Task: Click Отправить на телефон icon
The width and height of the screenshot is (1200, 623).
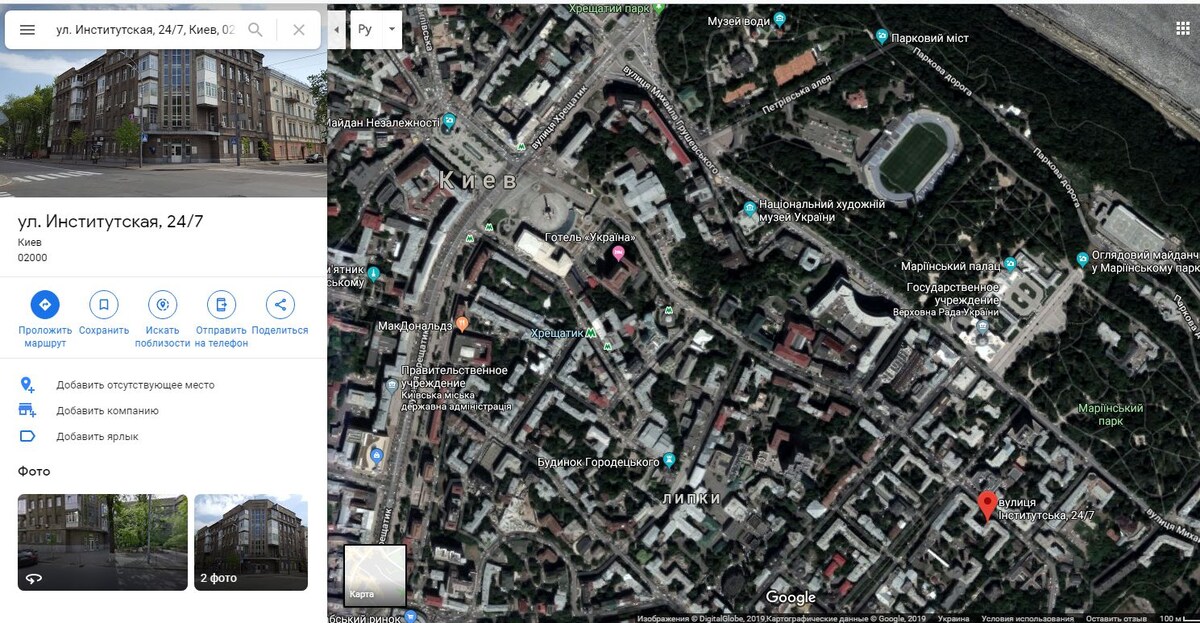Action: [222, 305]
